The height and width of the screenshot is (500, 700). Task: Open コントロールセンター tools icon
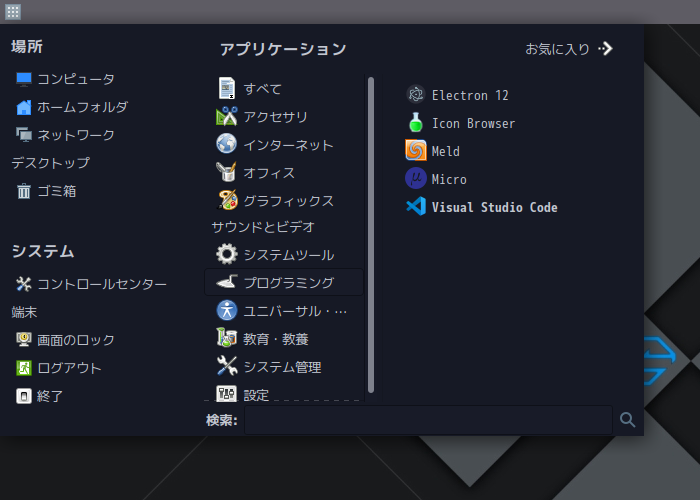(x=24, y=284)
